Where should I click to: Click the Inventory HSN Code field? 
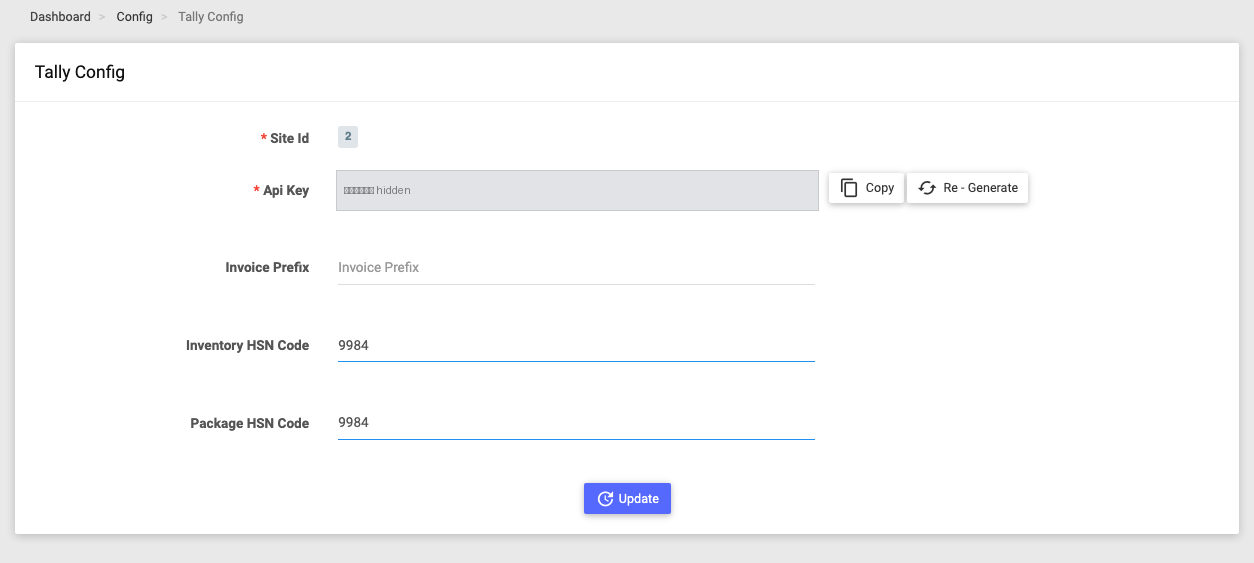[576, 346]
